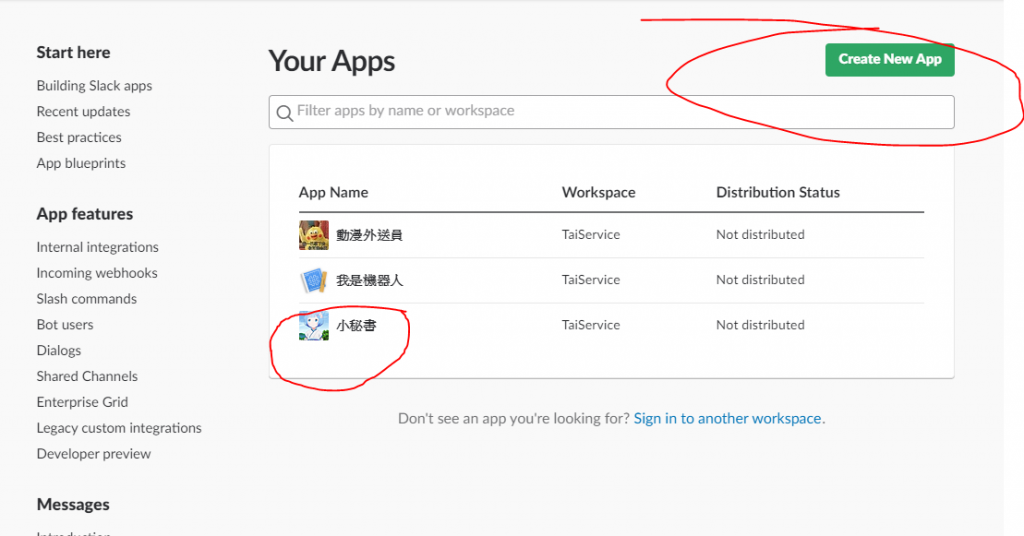This screenshot has width=1024, height=536.
Task: Open Bot users page
Action: pos(65,324)
